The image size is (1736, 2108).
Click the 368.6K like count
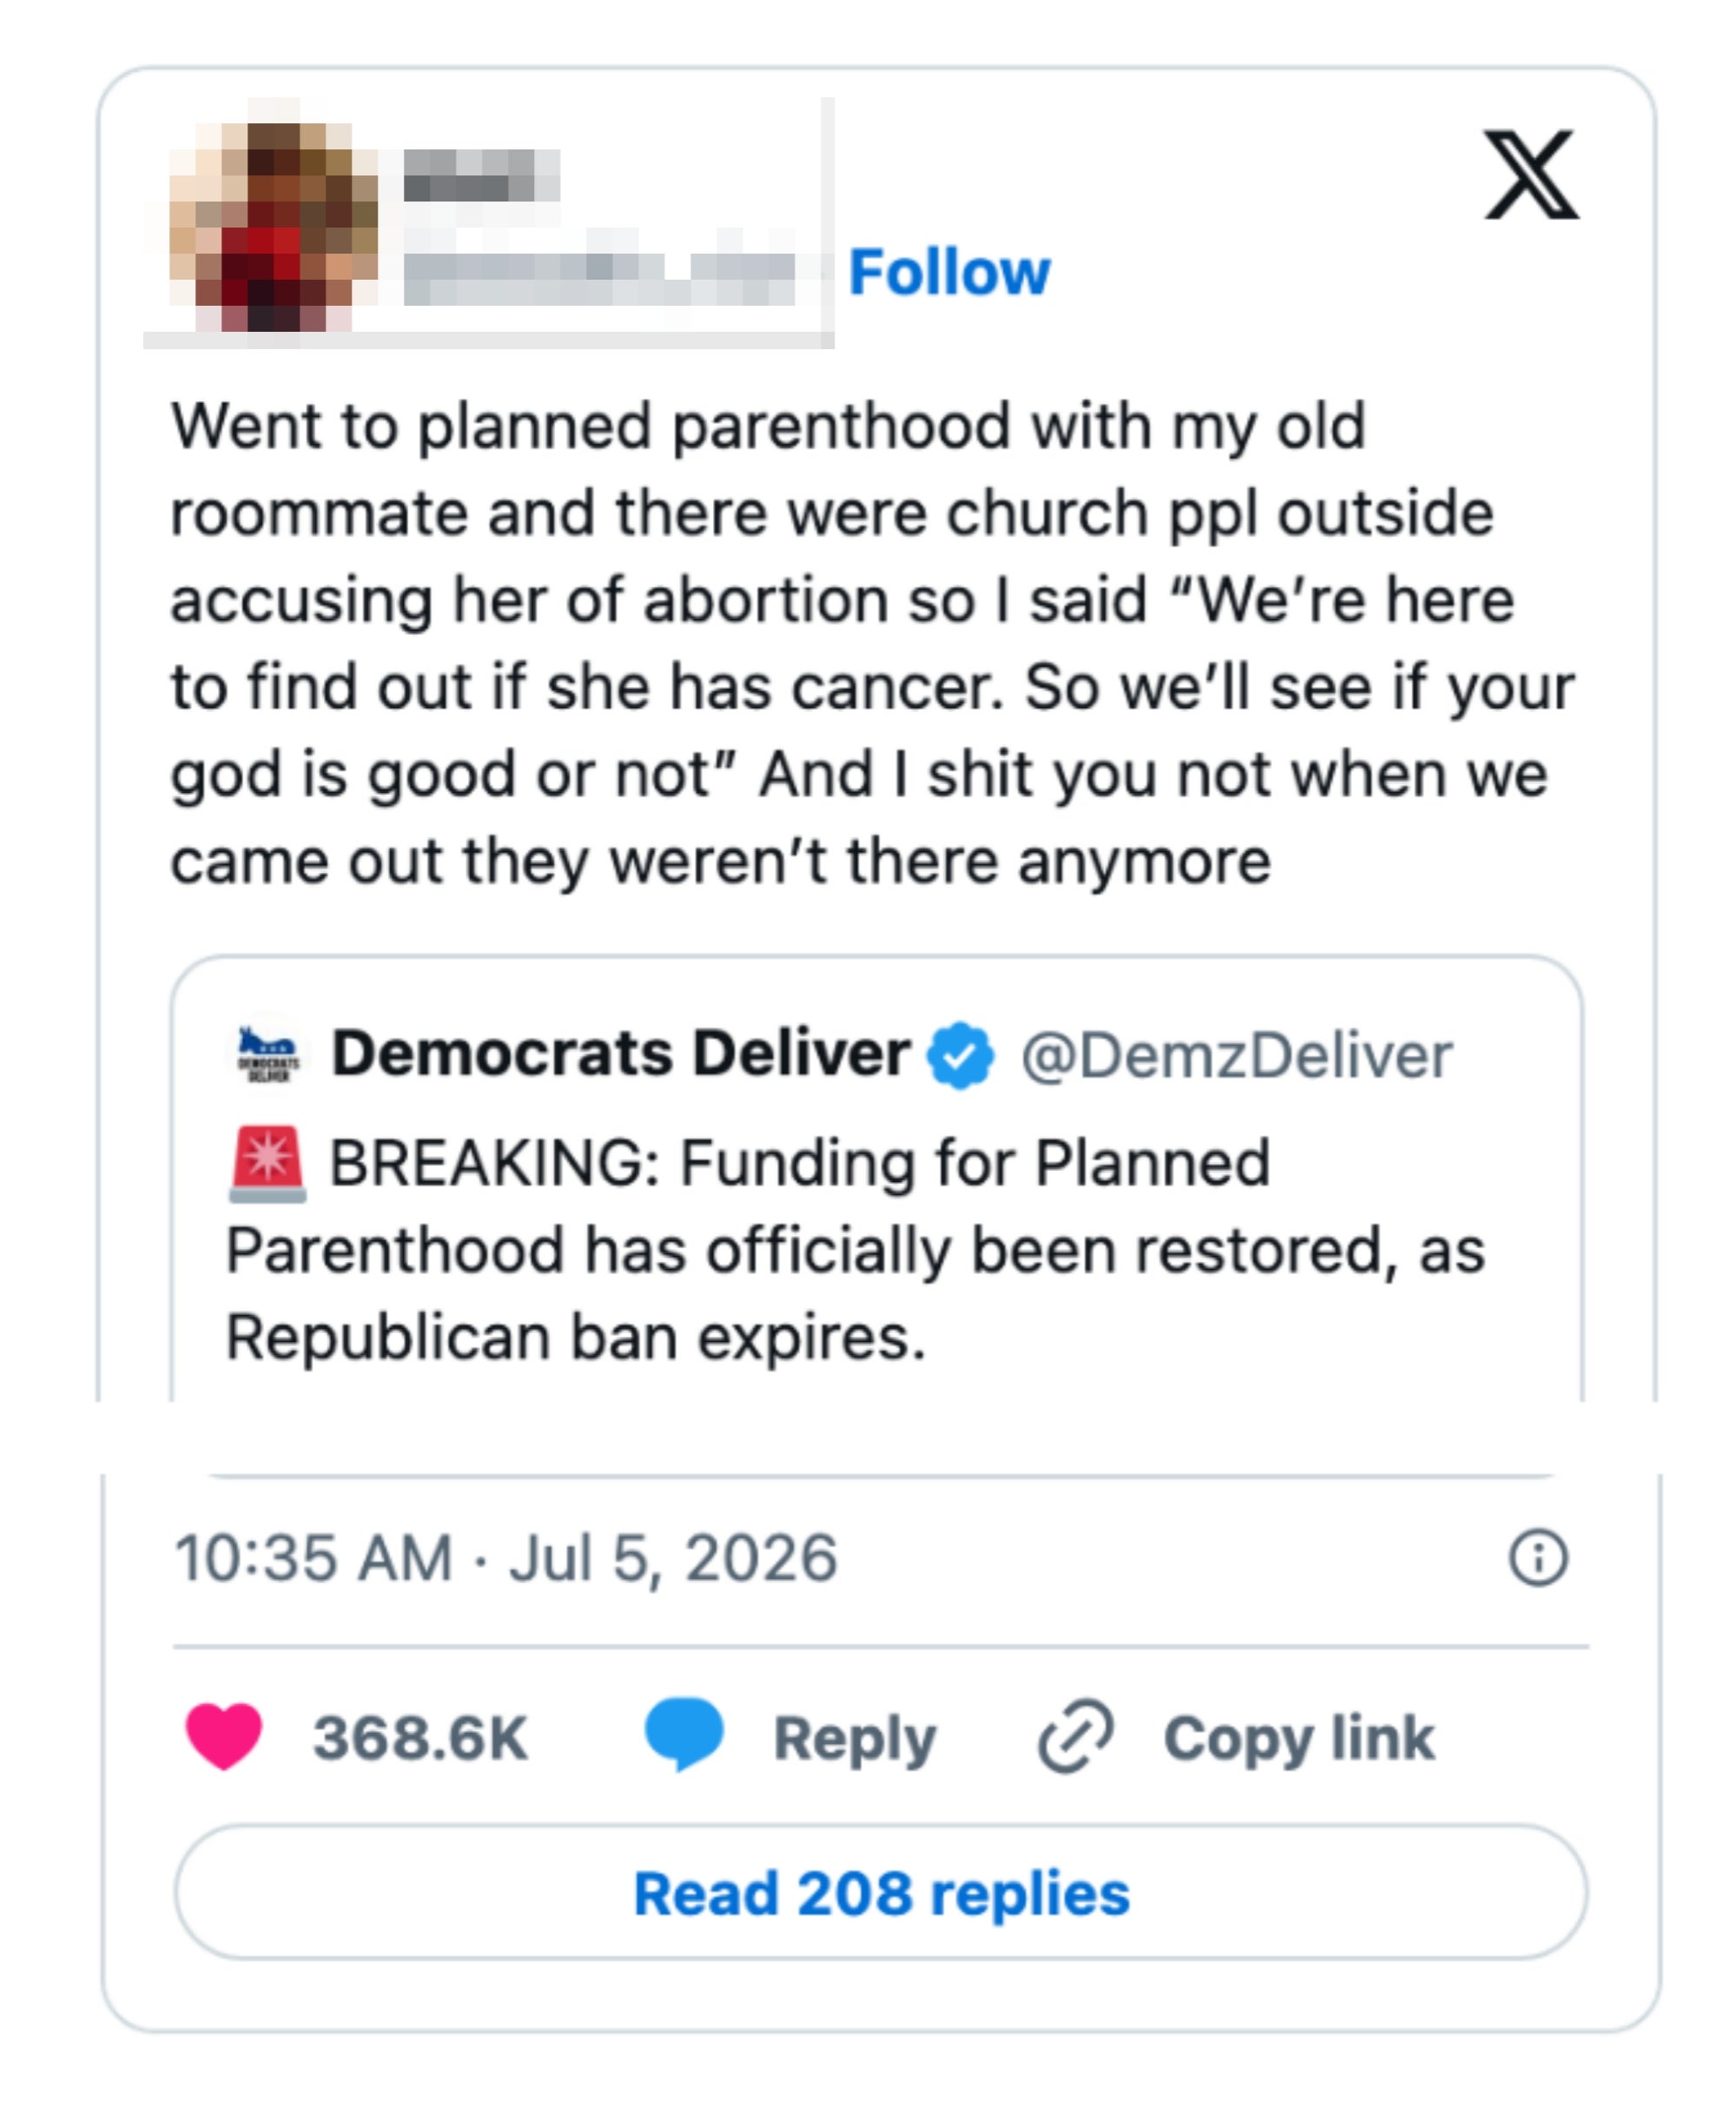[x=420, y=1738]
